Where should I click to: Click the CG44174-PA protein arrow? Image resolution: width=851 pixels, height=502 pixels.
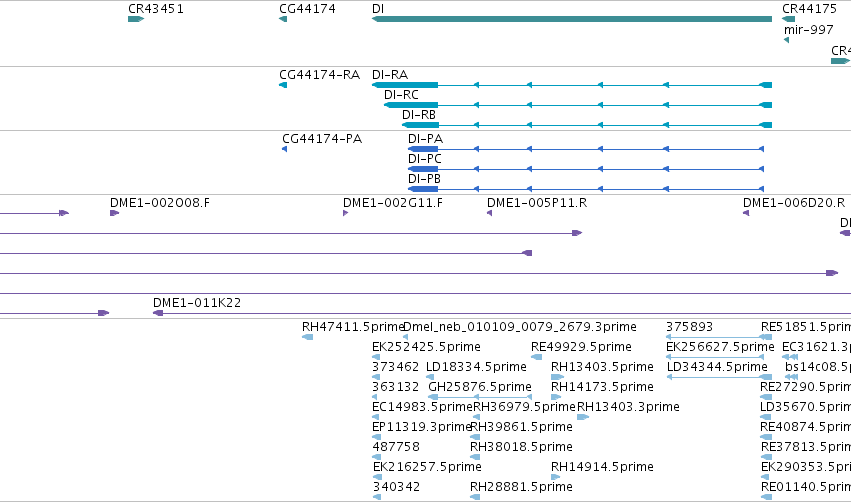coord(284,149)
